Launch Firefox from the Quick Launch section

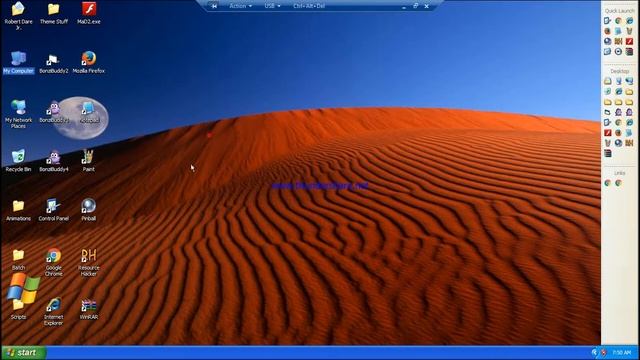[607, 31]
